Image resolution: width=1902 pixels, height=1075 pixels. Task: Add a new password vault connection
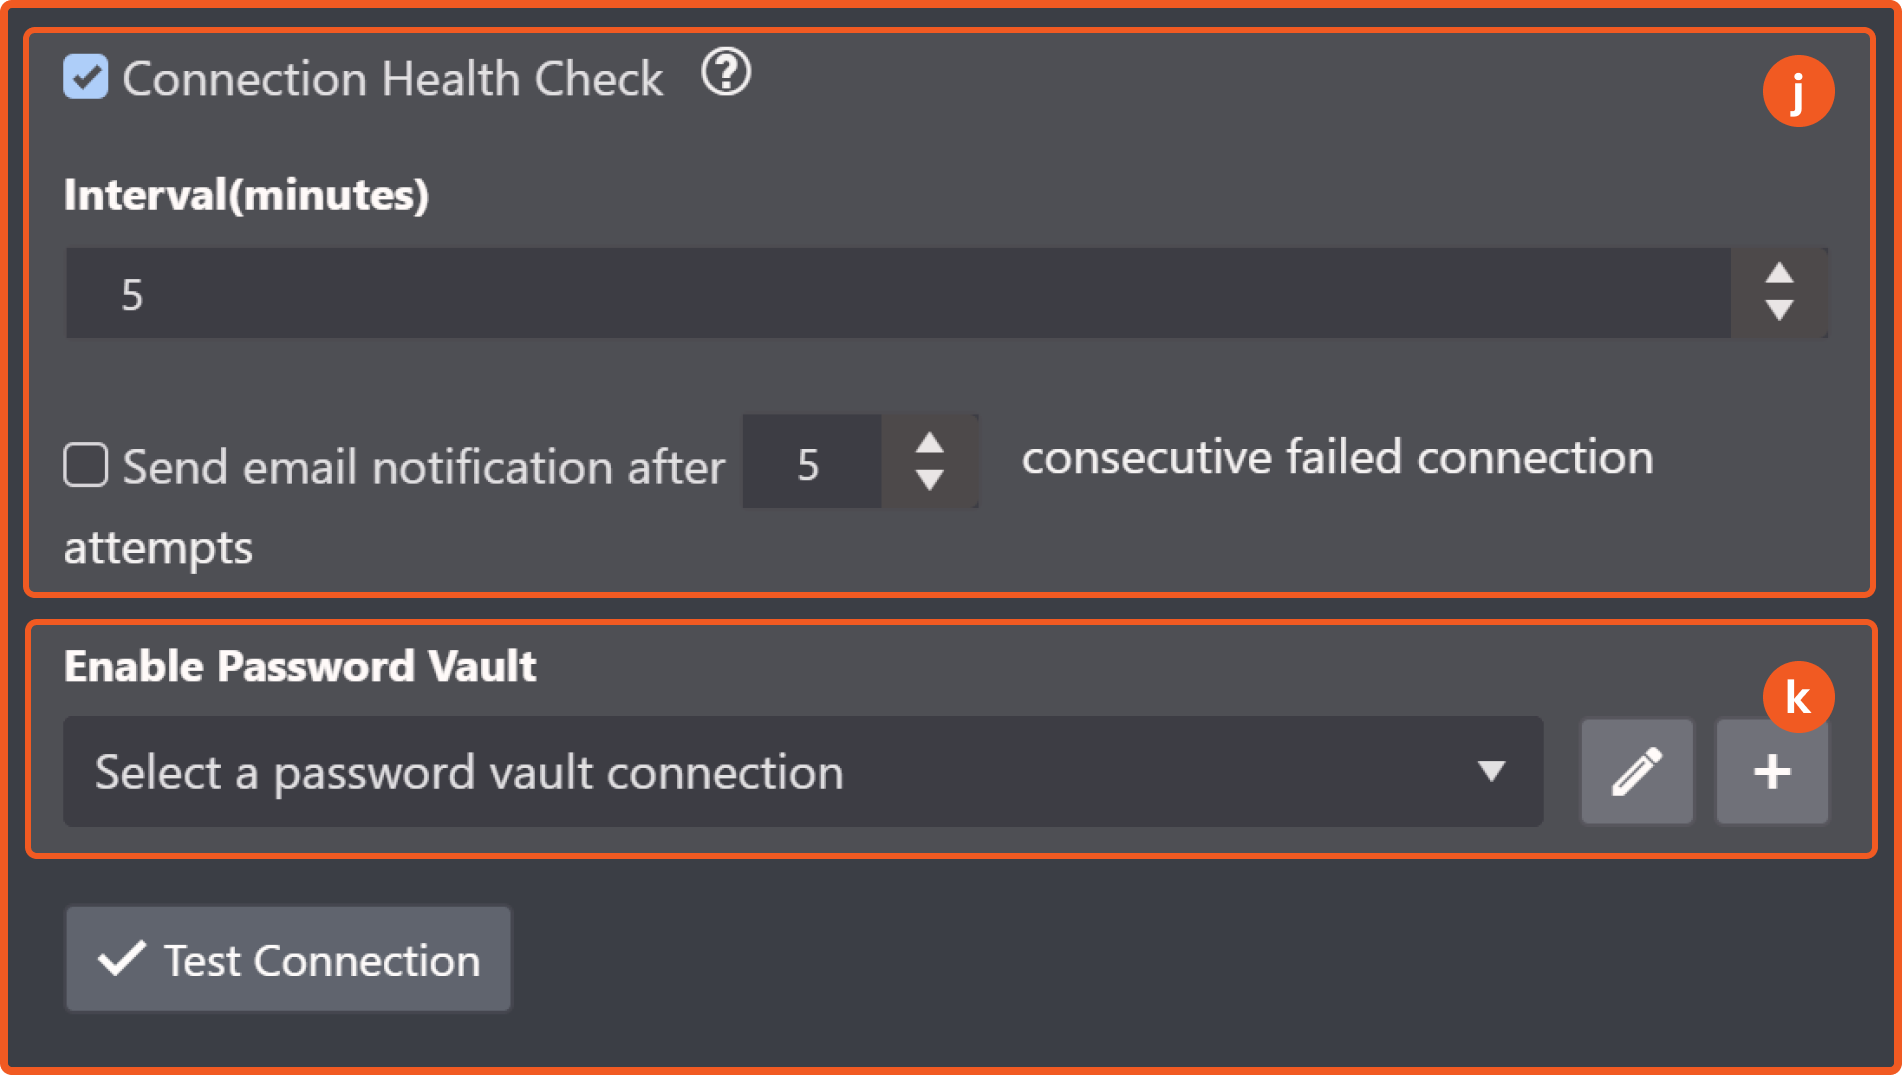point(1772,772)
